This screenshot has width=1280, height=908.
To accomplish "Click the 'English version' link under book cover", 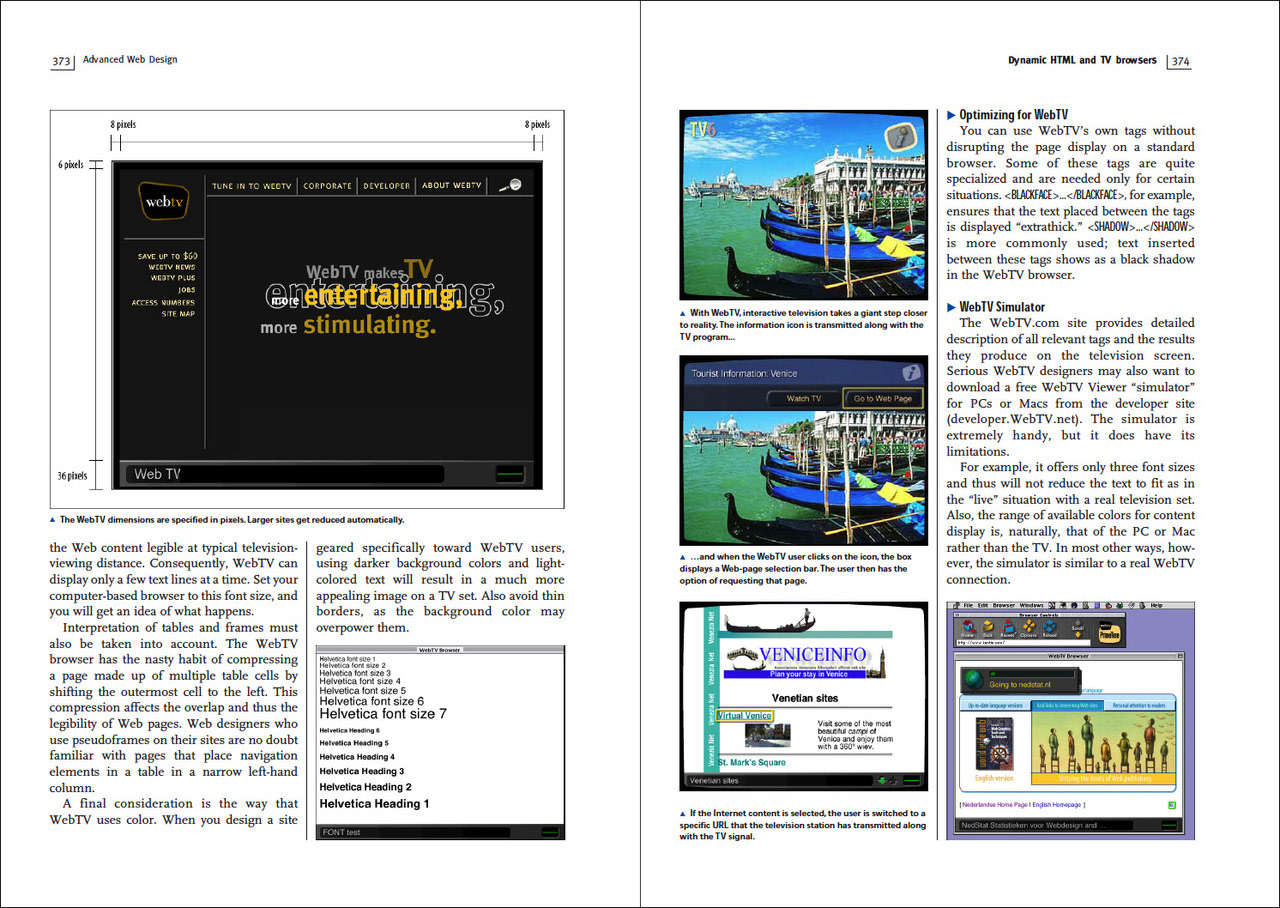I will pyautogui.click(x=994, y=778).
